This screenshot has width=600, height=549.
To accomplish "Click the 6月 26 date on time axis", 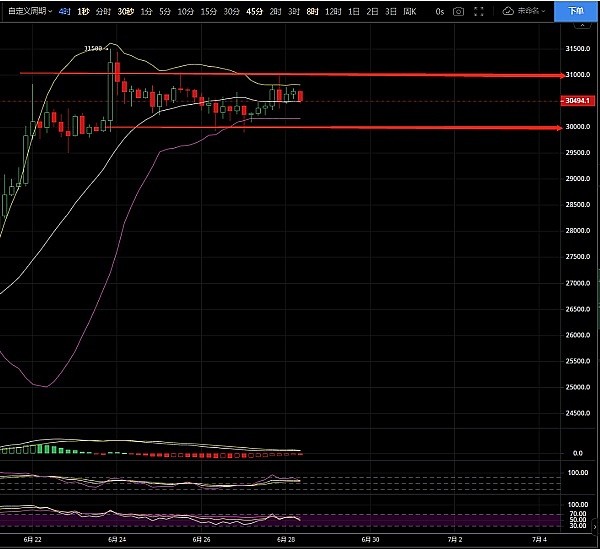I will 202,538.
